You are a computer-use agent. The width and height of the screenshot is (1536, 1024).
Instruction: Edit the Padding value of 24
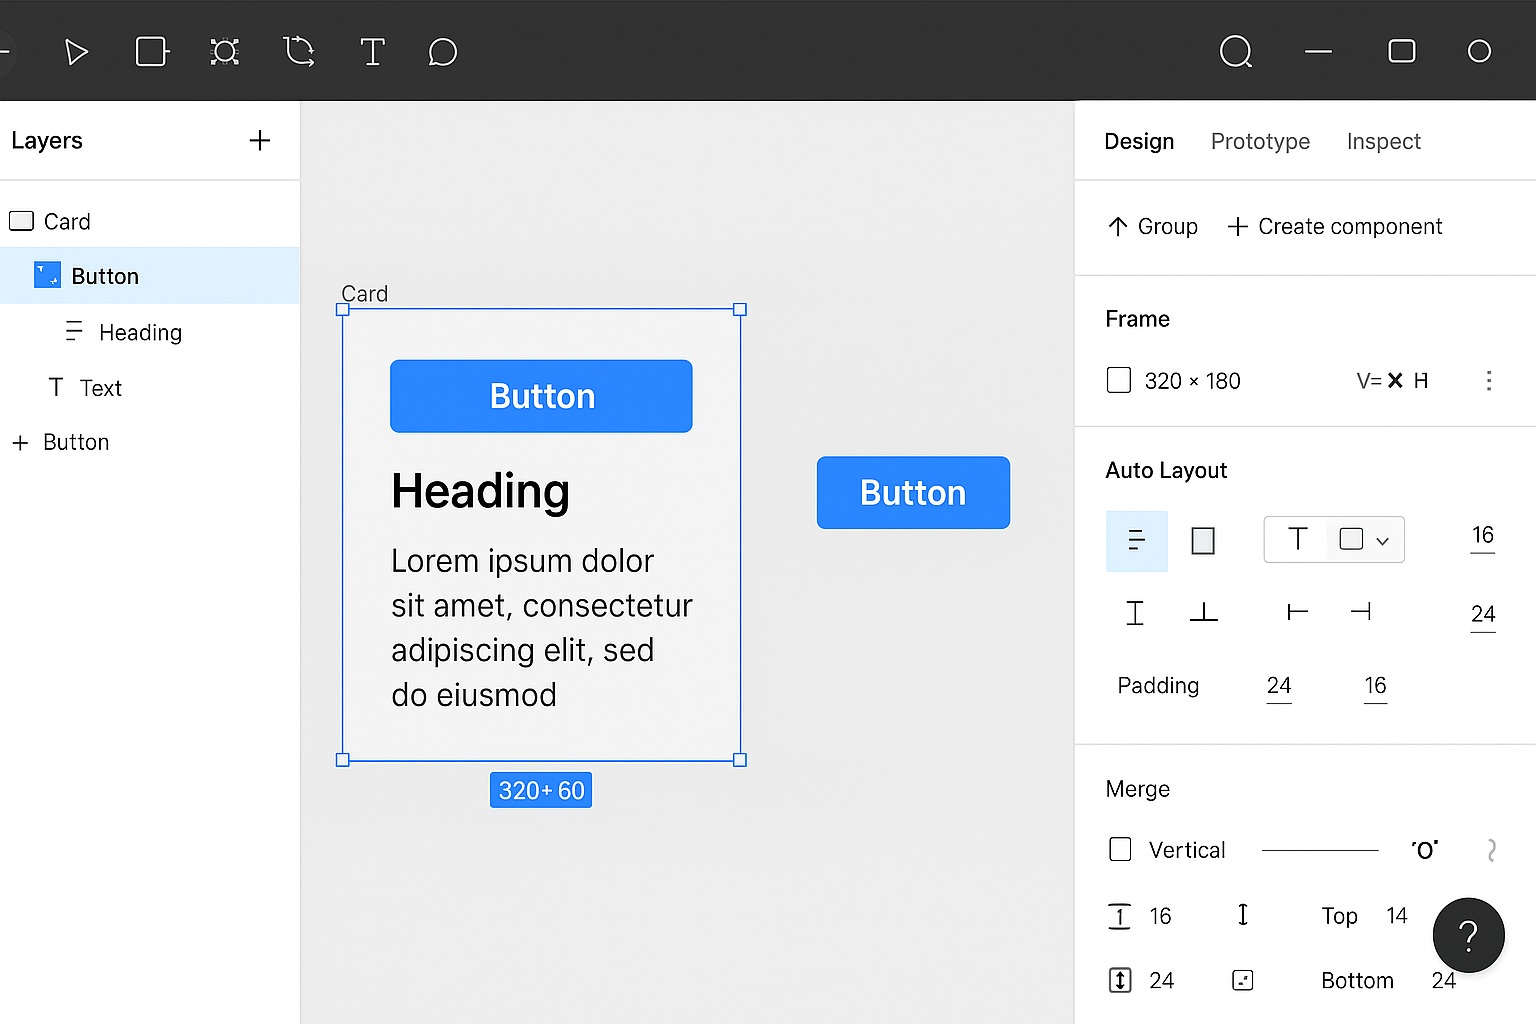[x=1279, y=686]
